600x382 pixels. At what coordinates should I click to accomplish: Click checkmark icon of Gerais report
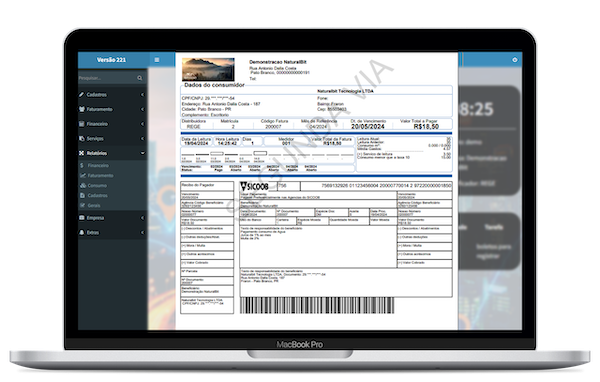[x=82, y=205]
